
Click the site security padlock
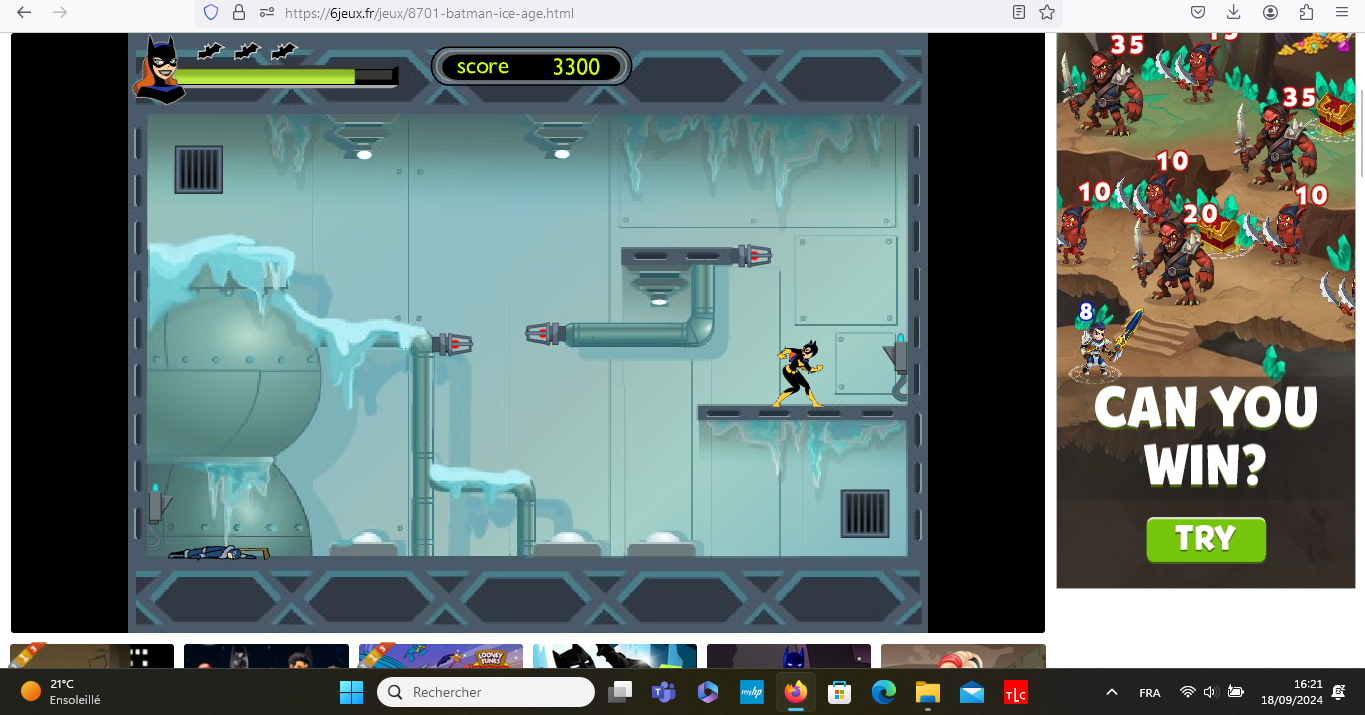238,13
